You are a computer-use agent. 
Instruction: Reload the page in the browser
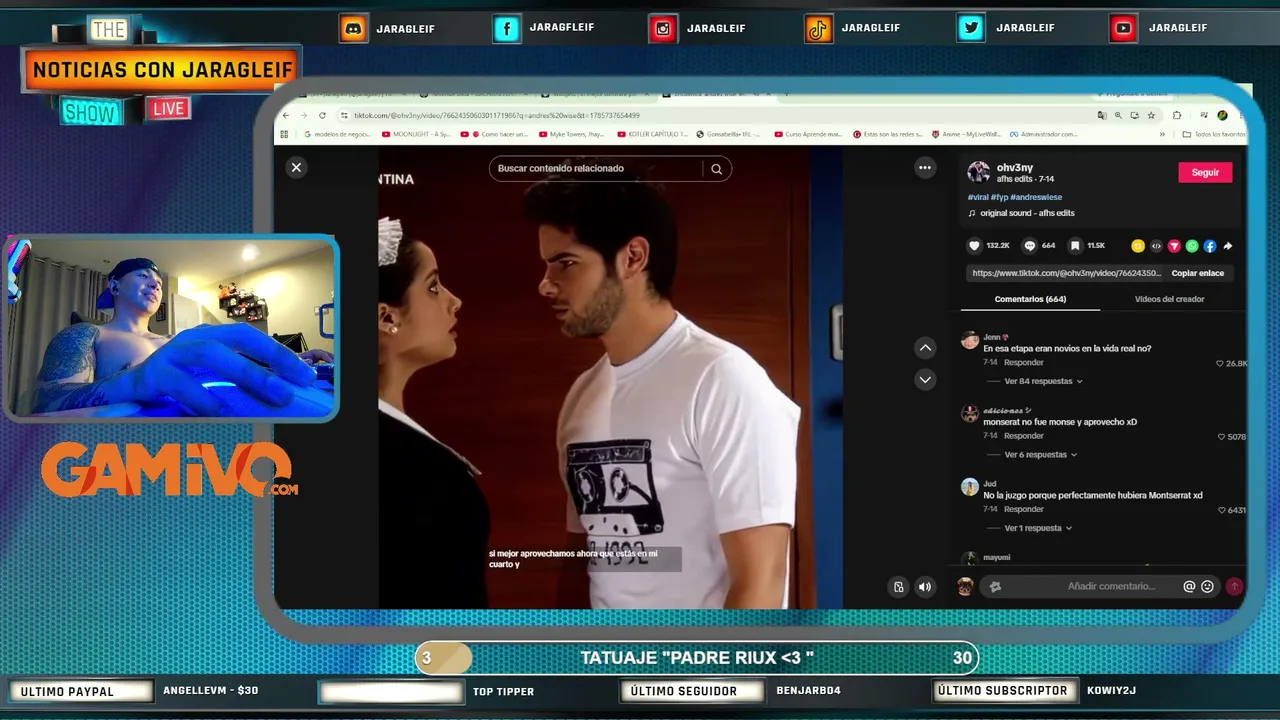coord(322,115)
